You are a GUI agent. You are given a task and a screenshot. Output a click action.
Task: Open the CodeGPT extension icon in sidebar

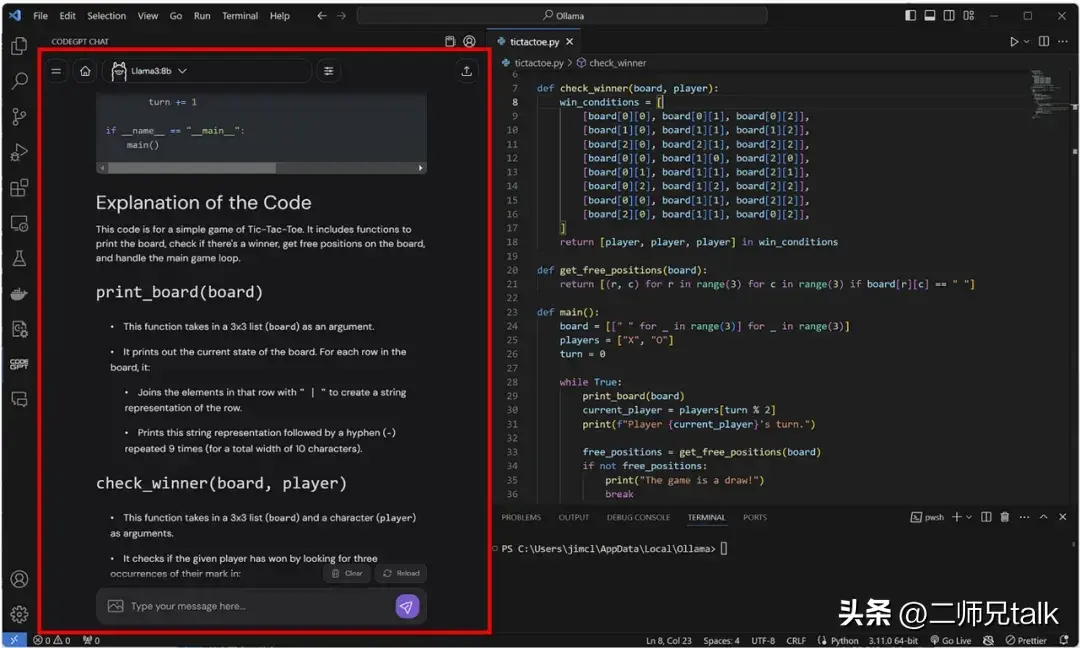click(19, 363)
